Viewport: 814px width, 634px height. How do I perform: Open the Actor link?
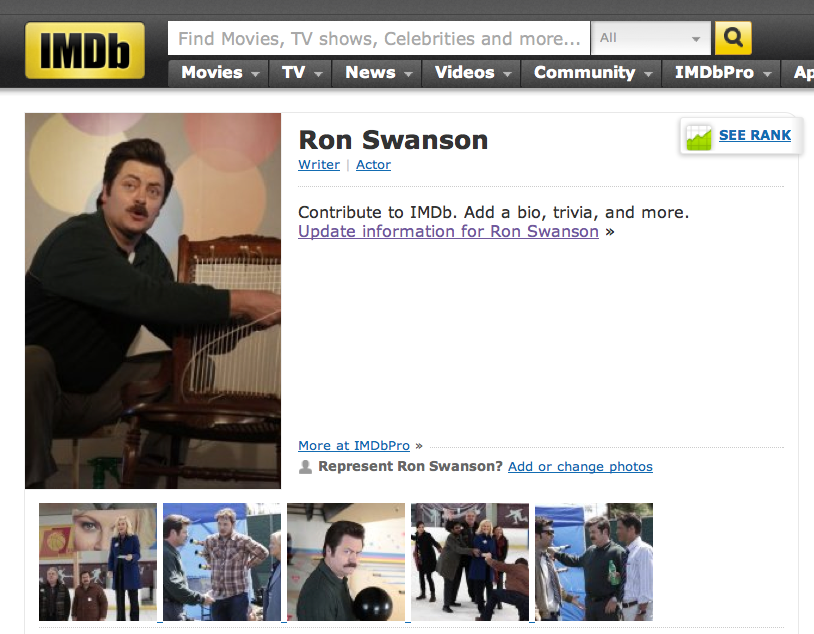pos(373,165)
